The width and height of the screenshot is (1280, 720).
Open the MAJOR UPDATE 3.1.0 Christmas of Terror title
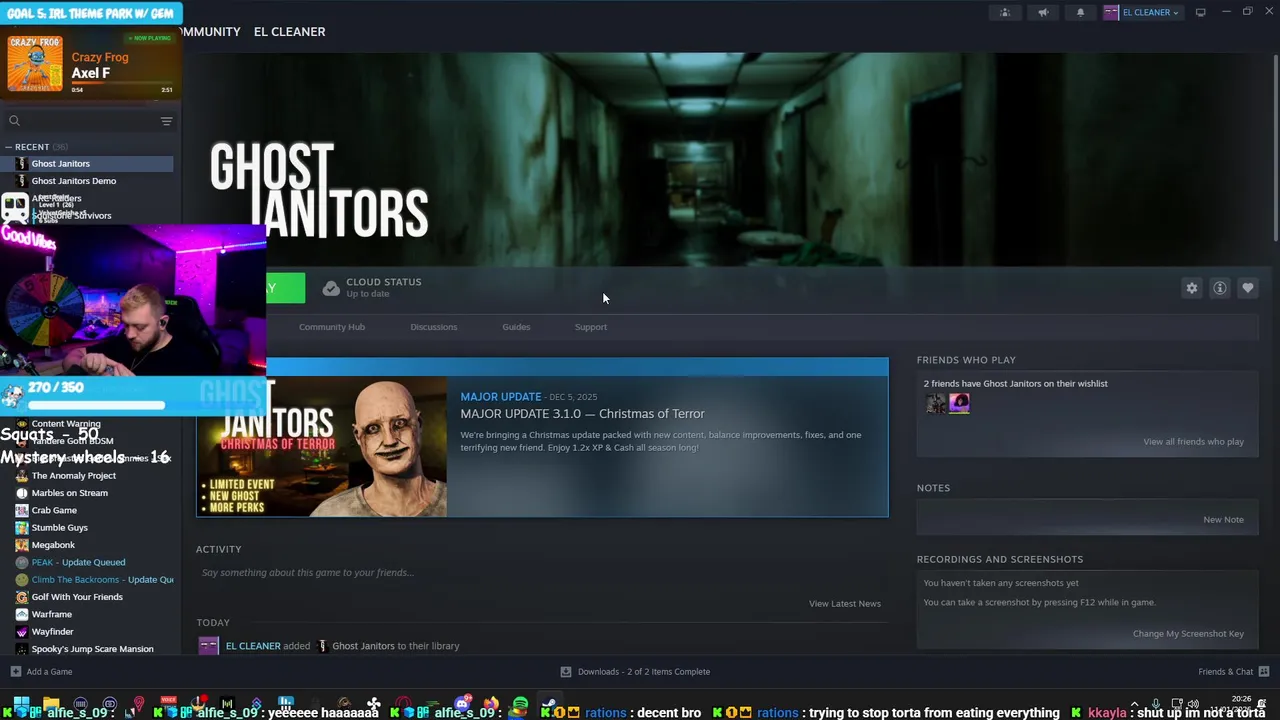pos(582,414)
